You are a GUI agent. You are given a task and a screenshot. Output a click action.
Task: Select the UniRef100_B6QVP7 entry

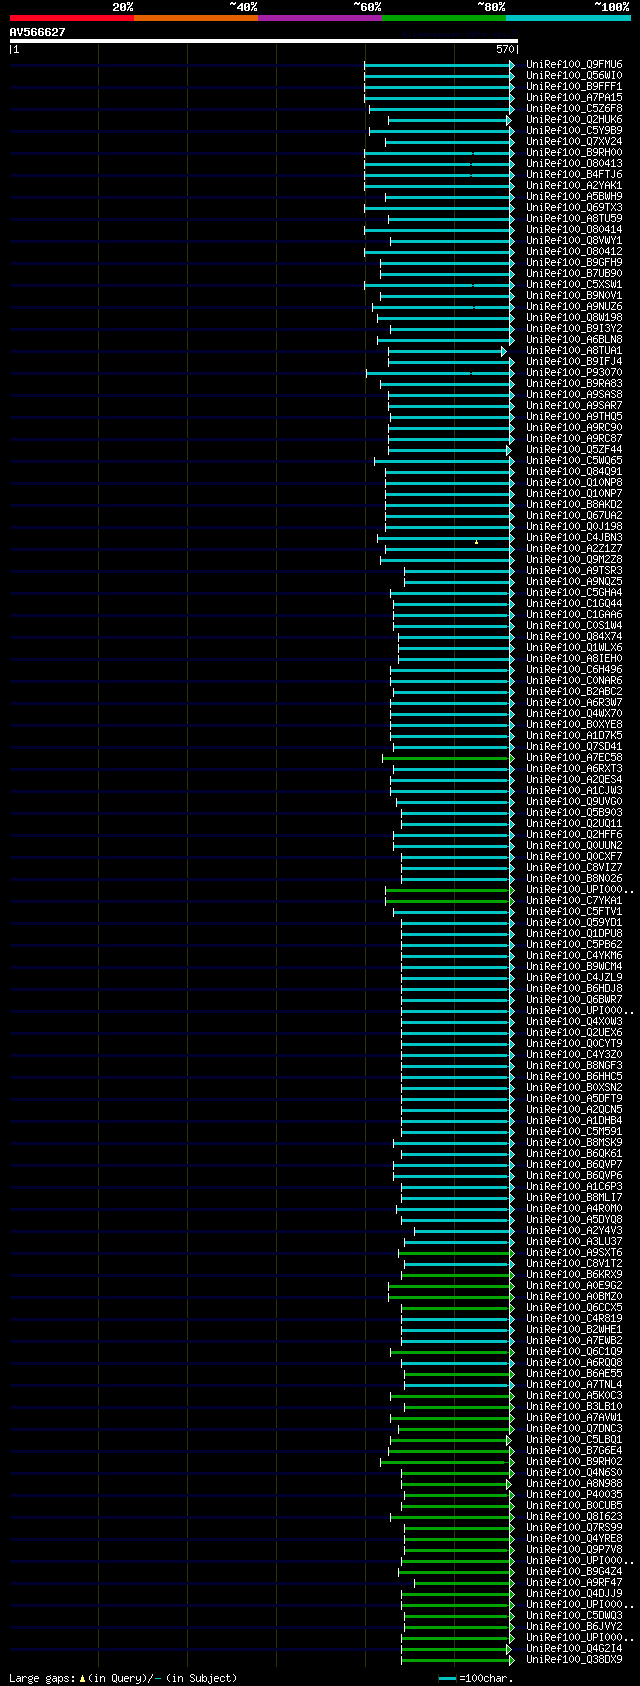[x=574, y=1164]
